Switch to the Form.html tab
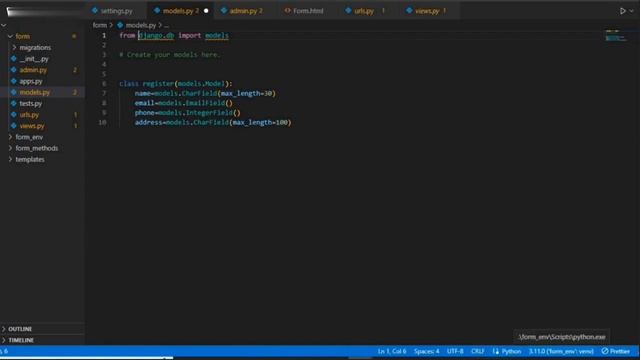The width and height of the screenshot is (640, 360). pyautogui.click(x=307, y=11)
